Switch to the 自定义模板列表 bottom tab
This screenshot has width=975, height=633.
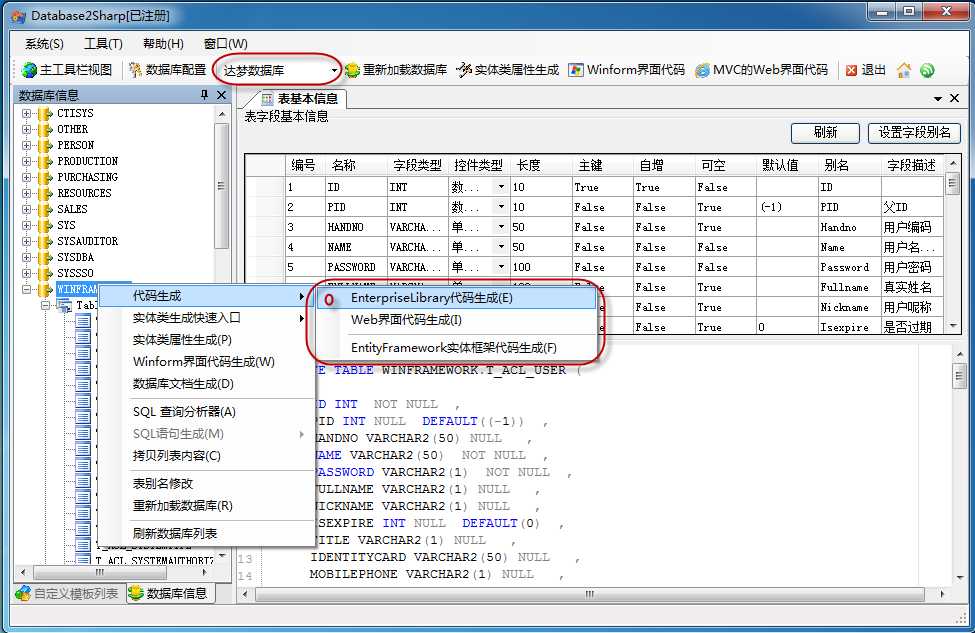[x=68, y=594]
